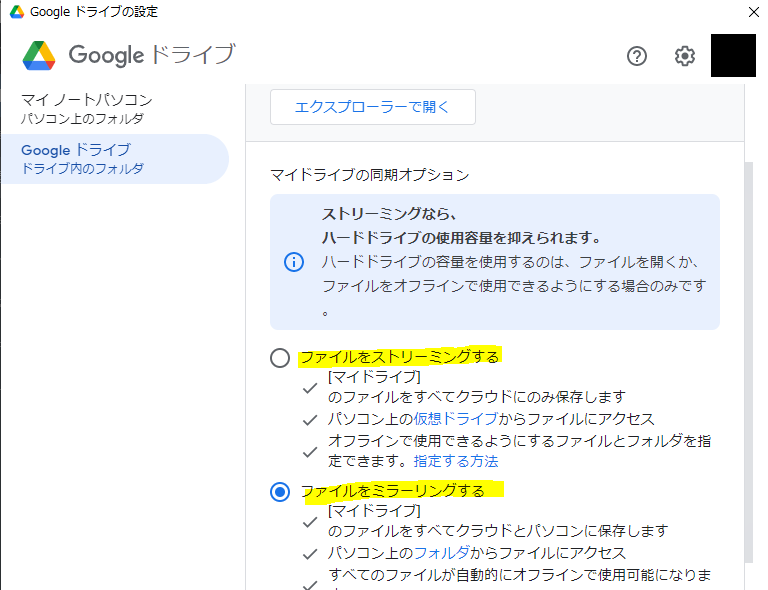Select the ファイルをミラーリングする radio button

pos(280,492)
